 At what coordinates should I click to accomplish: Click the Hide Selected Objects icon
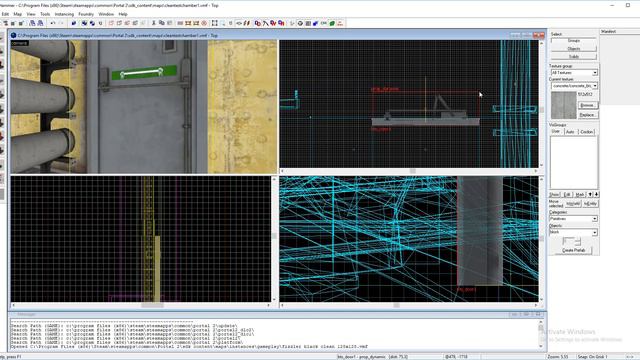tap(111, 23)
